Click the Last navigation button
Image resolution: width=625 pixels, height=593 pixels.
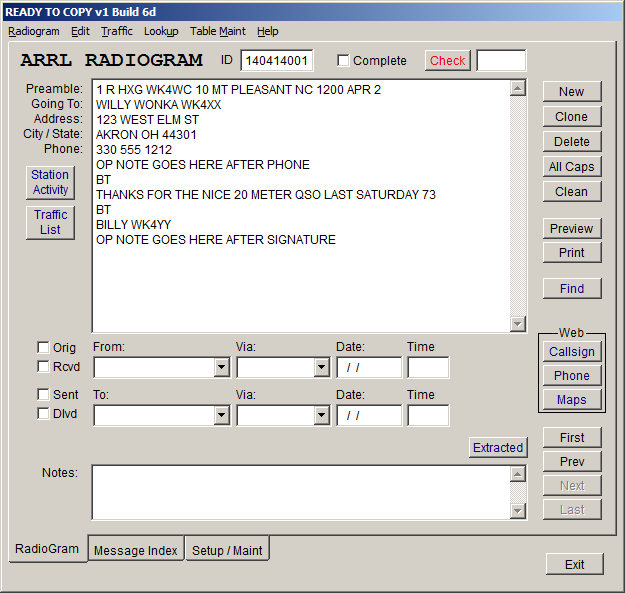click(572, 509)
